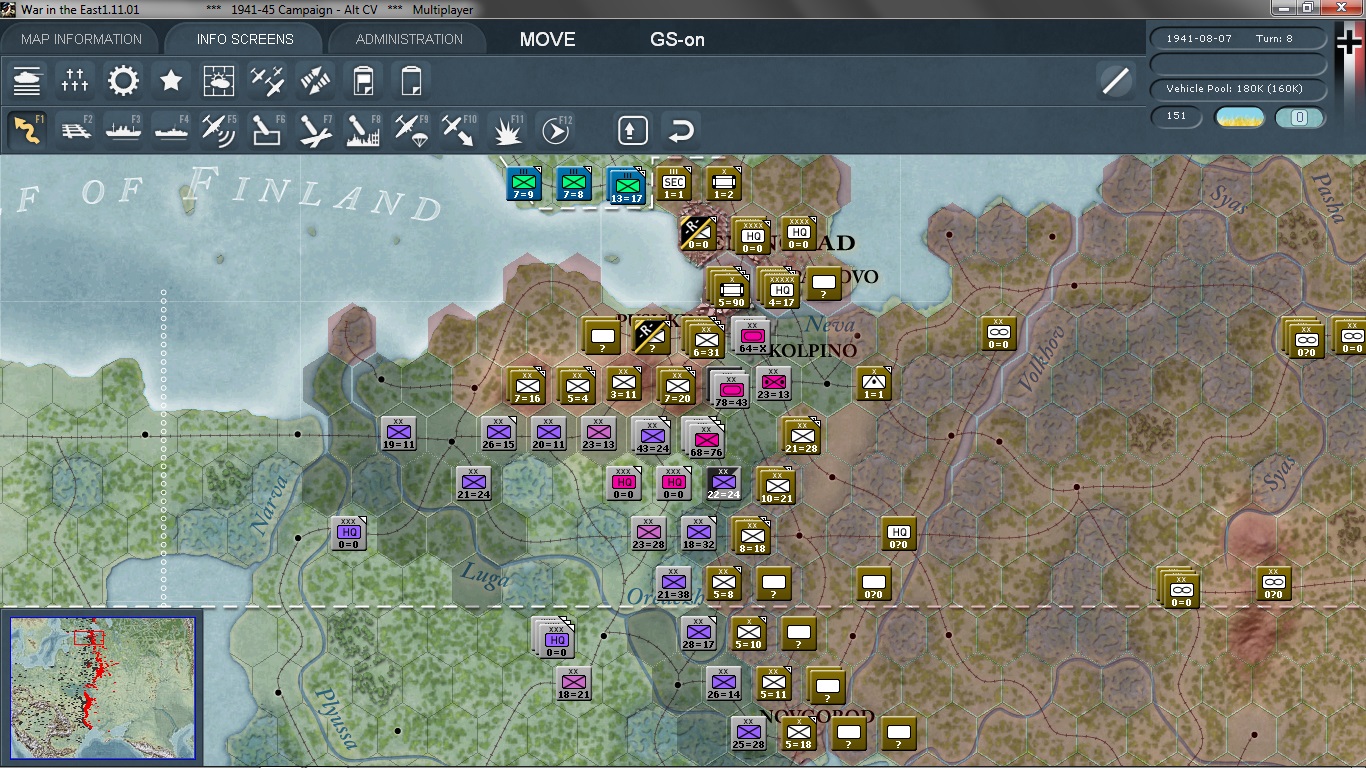Click the strategic minimap thumbnail

coord(102,689)
